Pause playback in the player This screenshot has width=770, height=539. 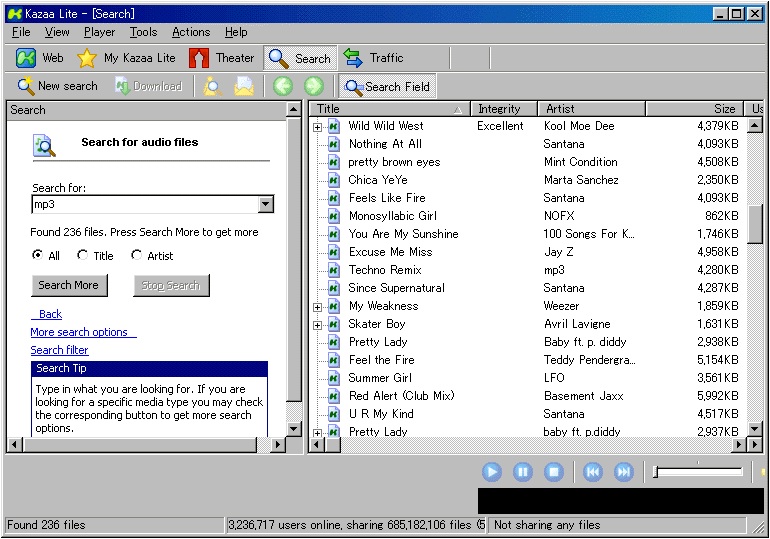[522, 472]
